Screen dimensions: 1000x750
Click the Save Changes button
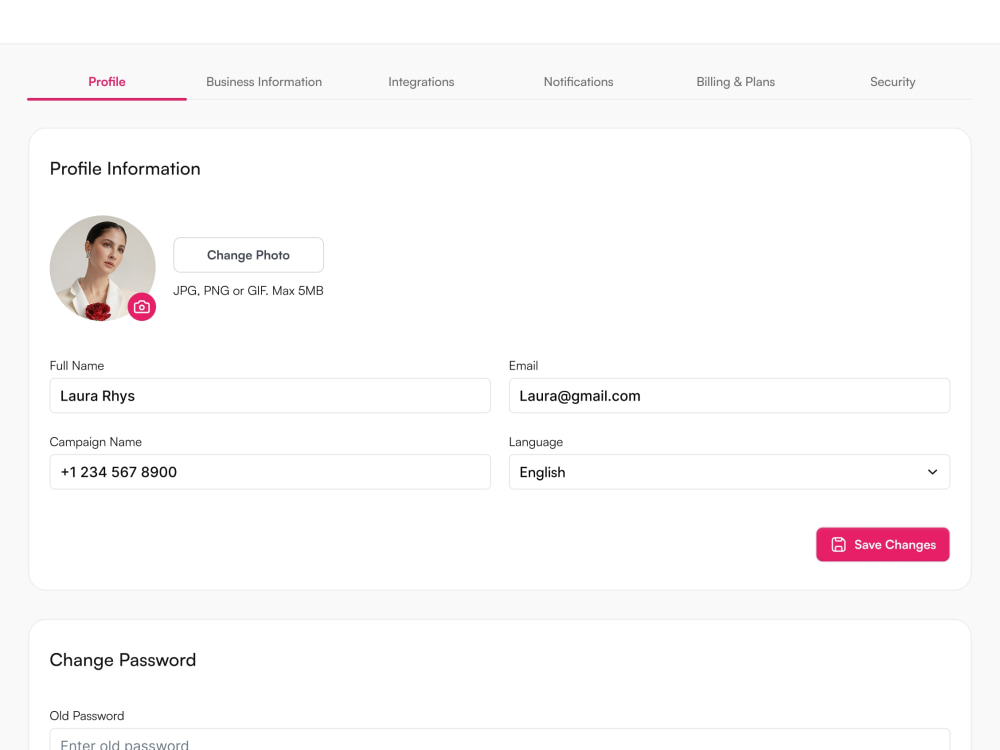coord(883,545)
